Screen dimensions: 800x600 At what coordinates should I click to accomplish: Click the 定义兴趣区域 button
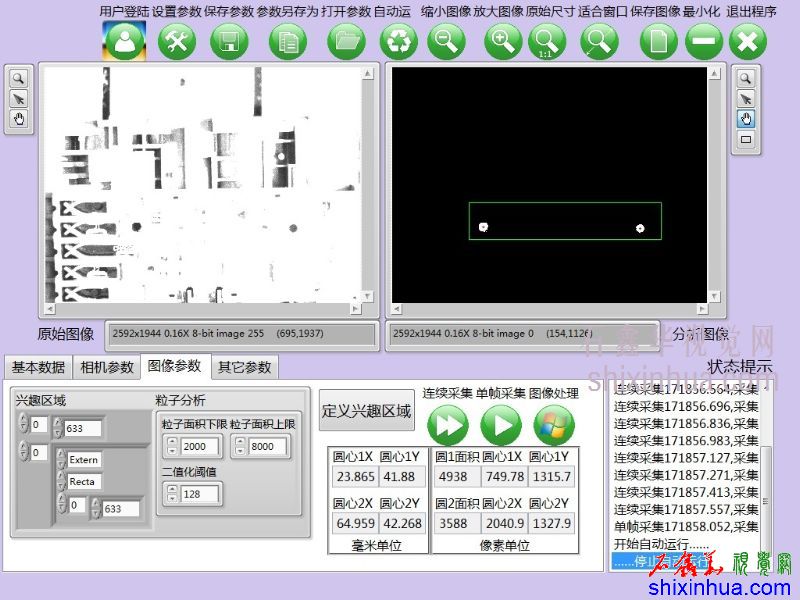click(x=366, y=411)
